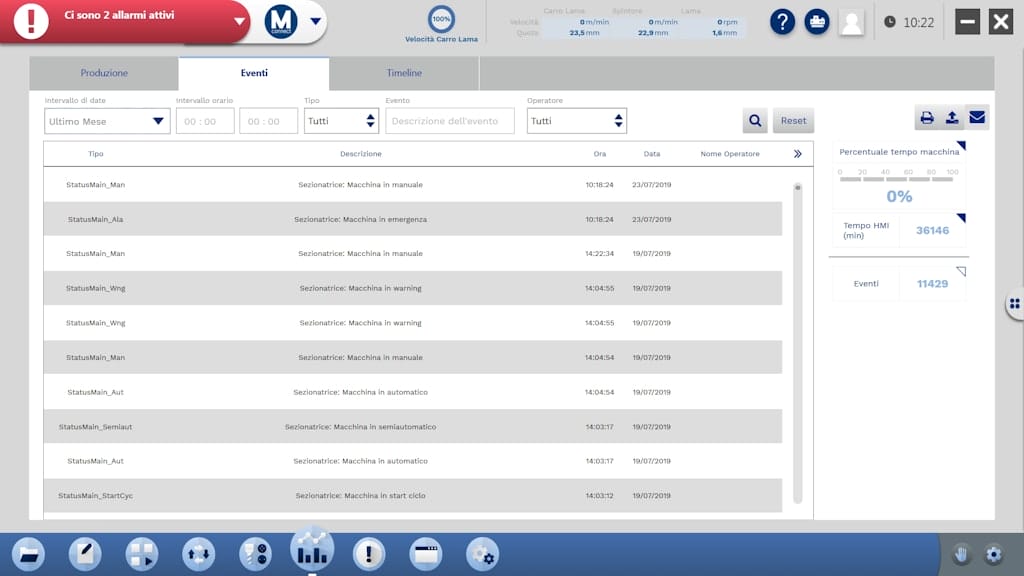Image resolution: width=1024 pixels, height=576 pixels.
Task: Send events by email envelope icon
Action: 977,118
